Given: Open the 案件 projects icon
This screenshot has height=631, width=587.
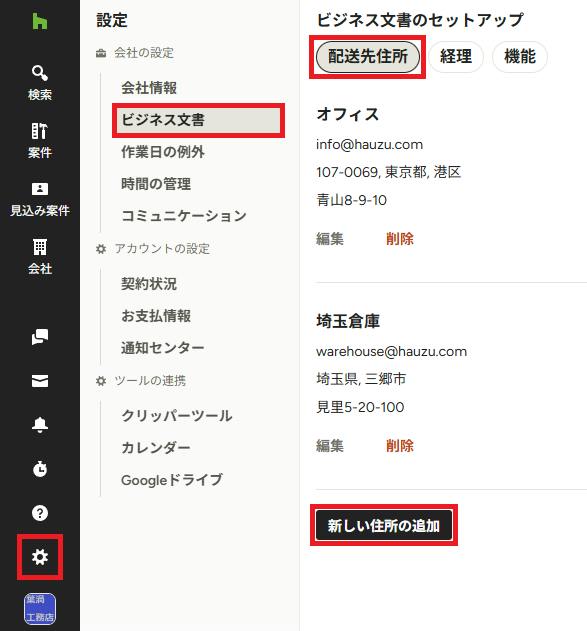Looking at the screenshot, I should point(39,131).
